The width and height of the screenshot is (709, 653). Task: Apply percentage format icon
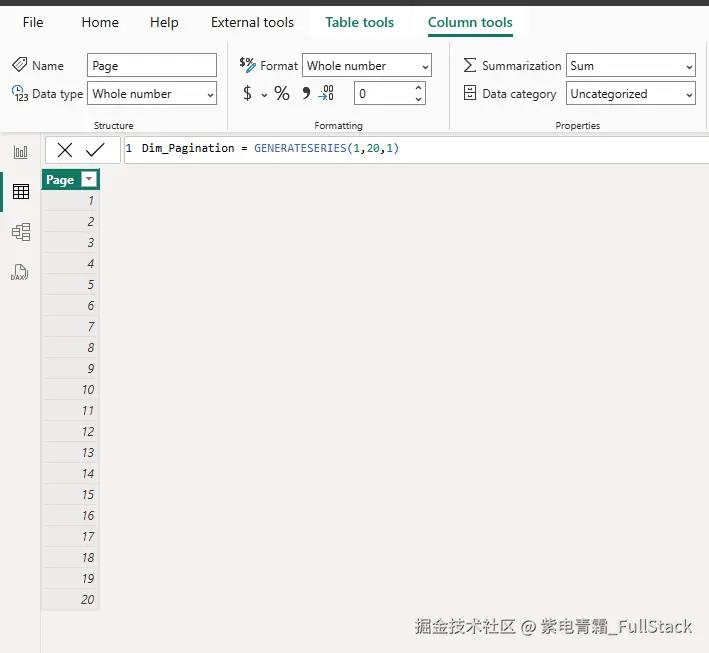pos(282,93)
